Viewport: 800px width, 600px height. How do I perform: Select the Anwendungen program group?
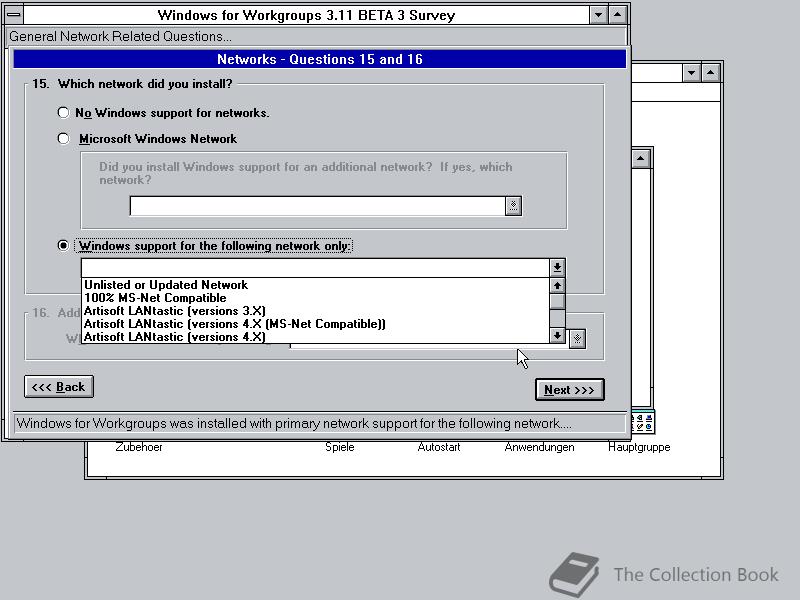(539, 447)
